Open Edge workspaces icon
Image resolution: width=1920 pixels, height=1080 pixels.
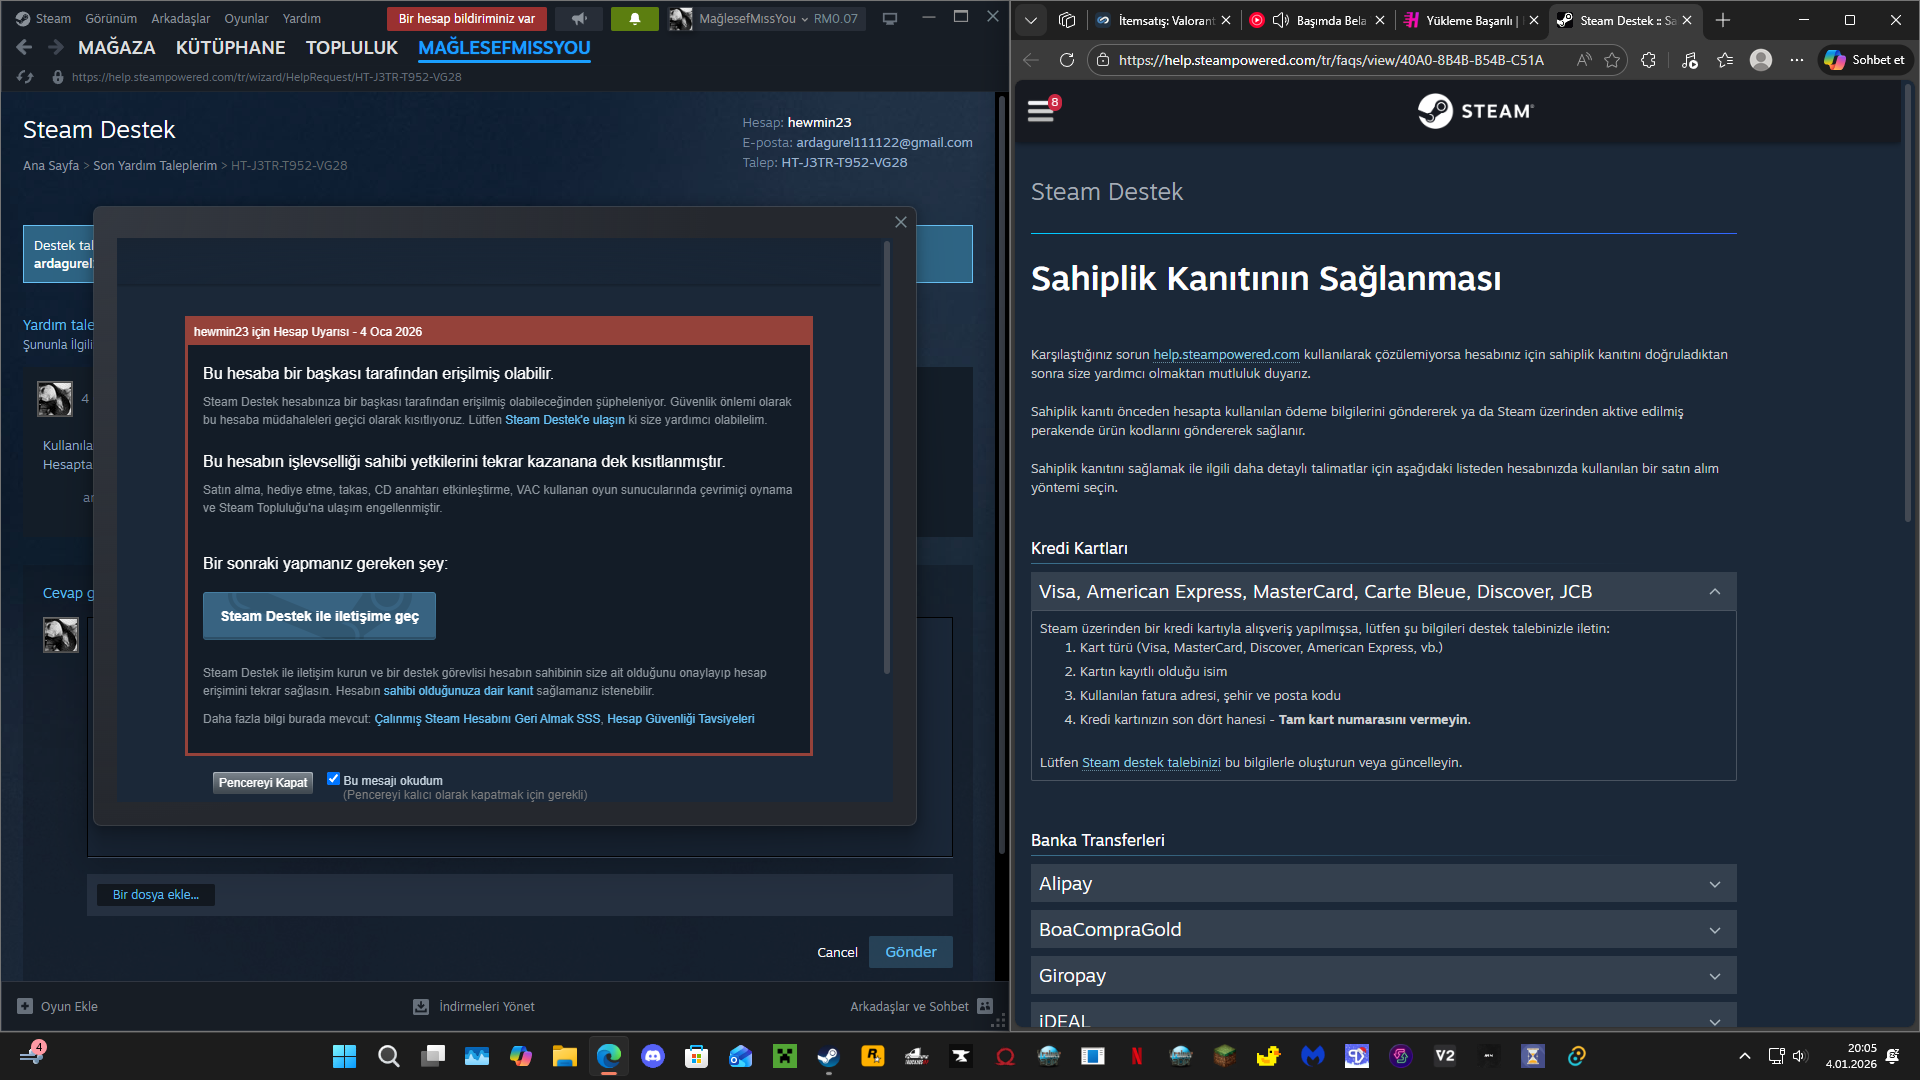(x=1067, y=20)
